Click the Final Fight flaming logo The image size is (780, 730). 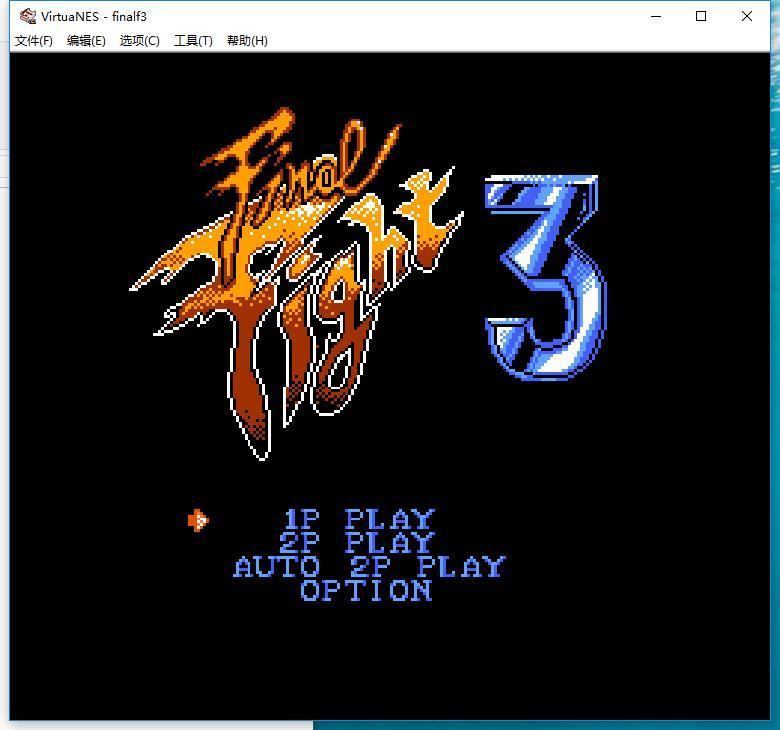[296, 284]
